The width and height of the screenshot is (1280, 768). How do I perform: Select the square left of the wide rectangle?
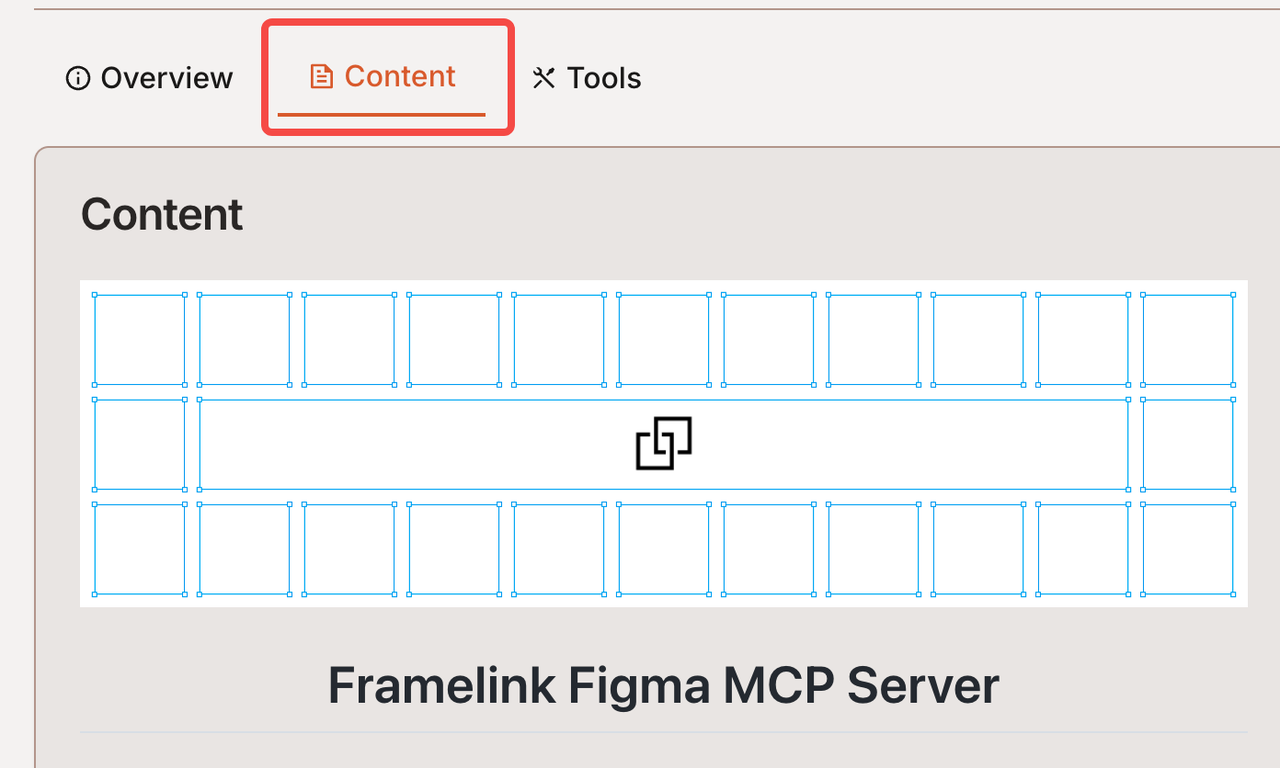point(140,444)
